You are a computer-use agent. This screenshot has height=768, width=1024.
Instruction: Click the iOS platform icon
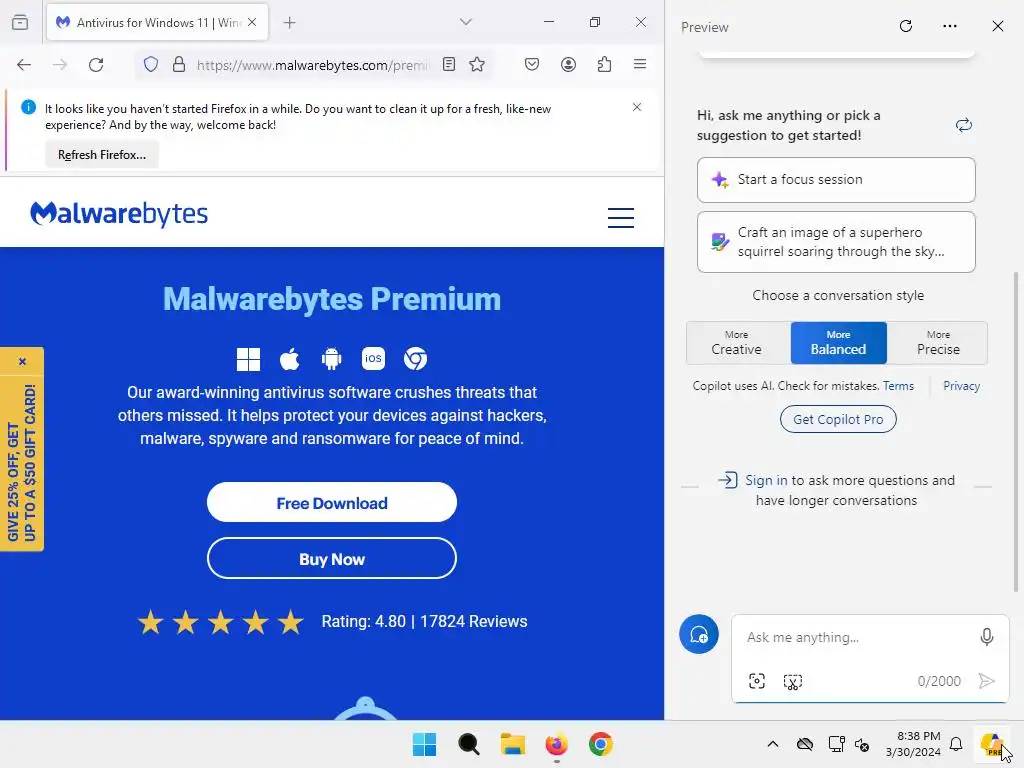click(374, 359)
